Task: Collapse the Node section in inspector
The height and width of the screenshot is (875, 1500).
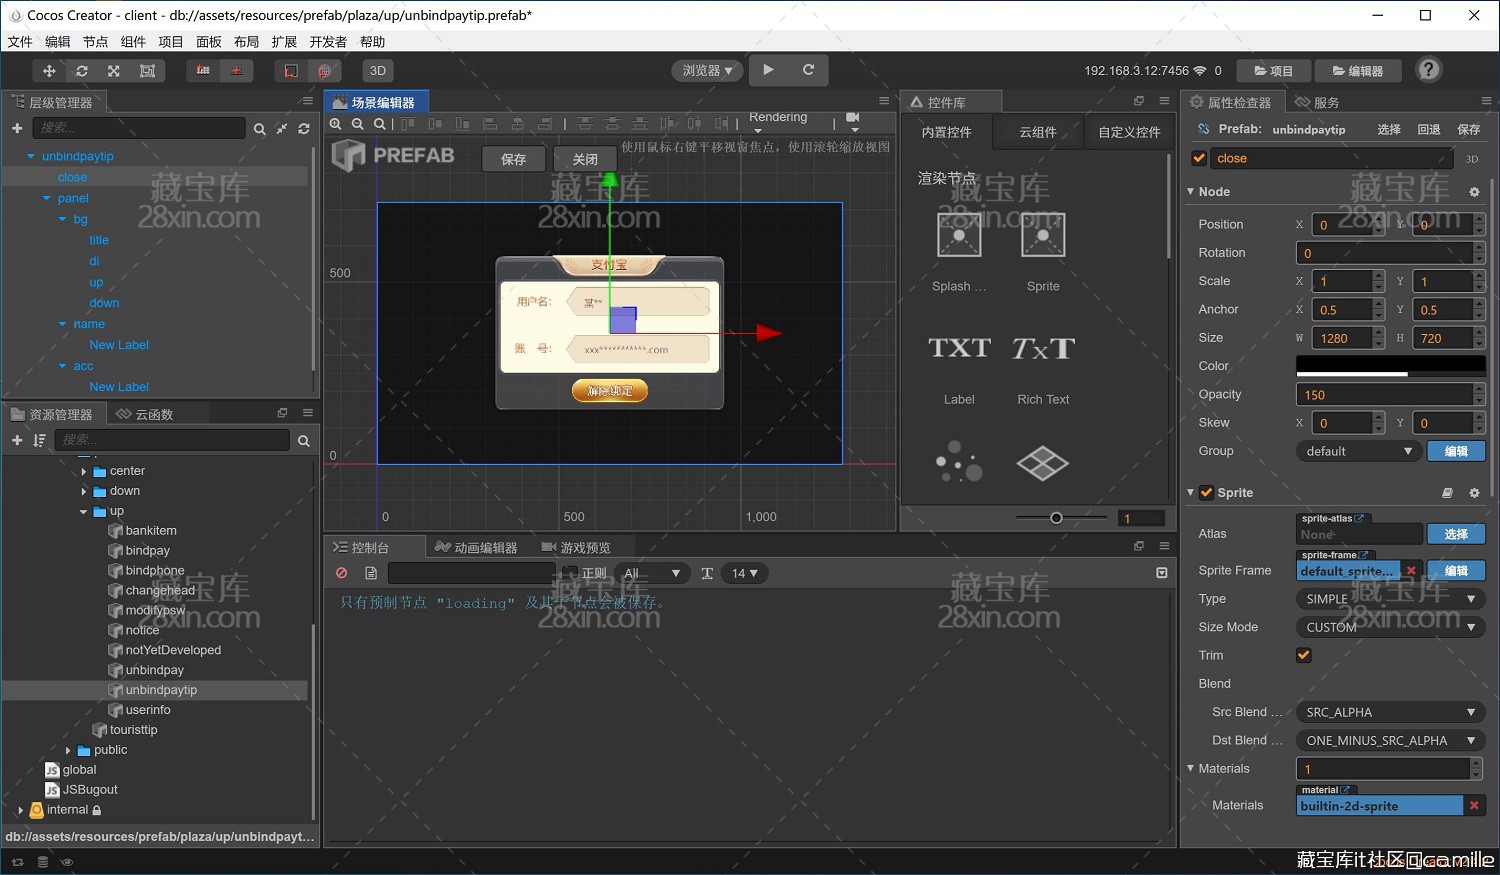Action: point(1191,191)
